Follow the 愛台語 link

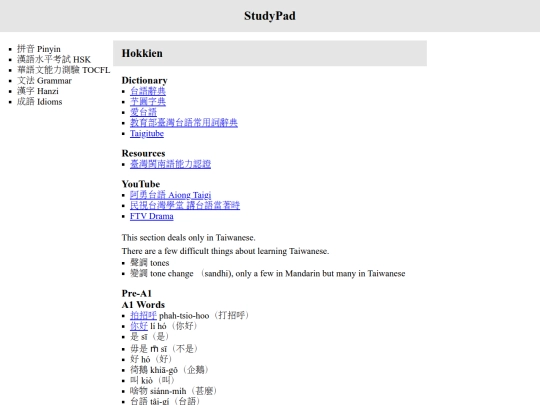[143, 112]
